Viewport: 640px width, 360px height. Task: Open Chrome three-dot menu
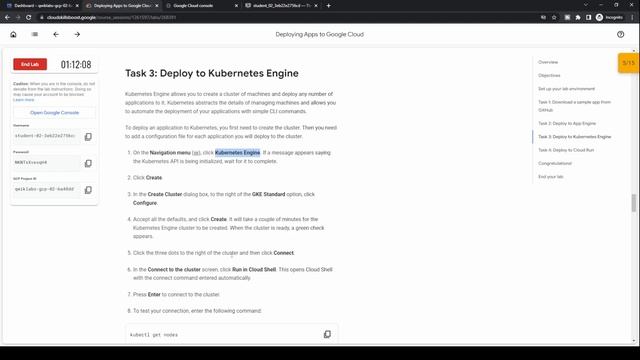pyautogui.click(x=632, y=17)
